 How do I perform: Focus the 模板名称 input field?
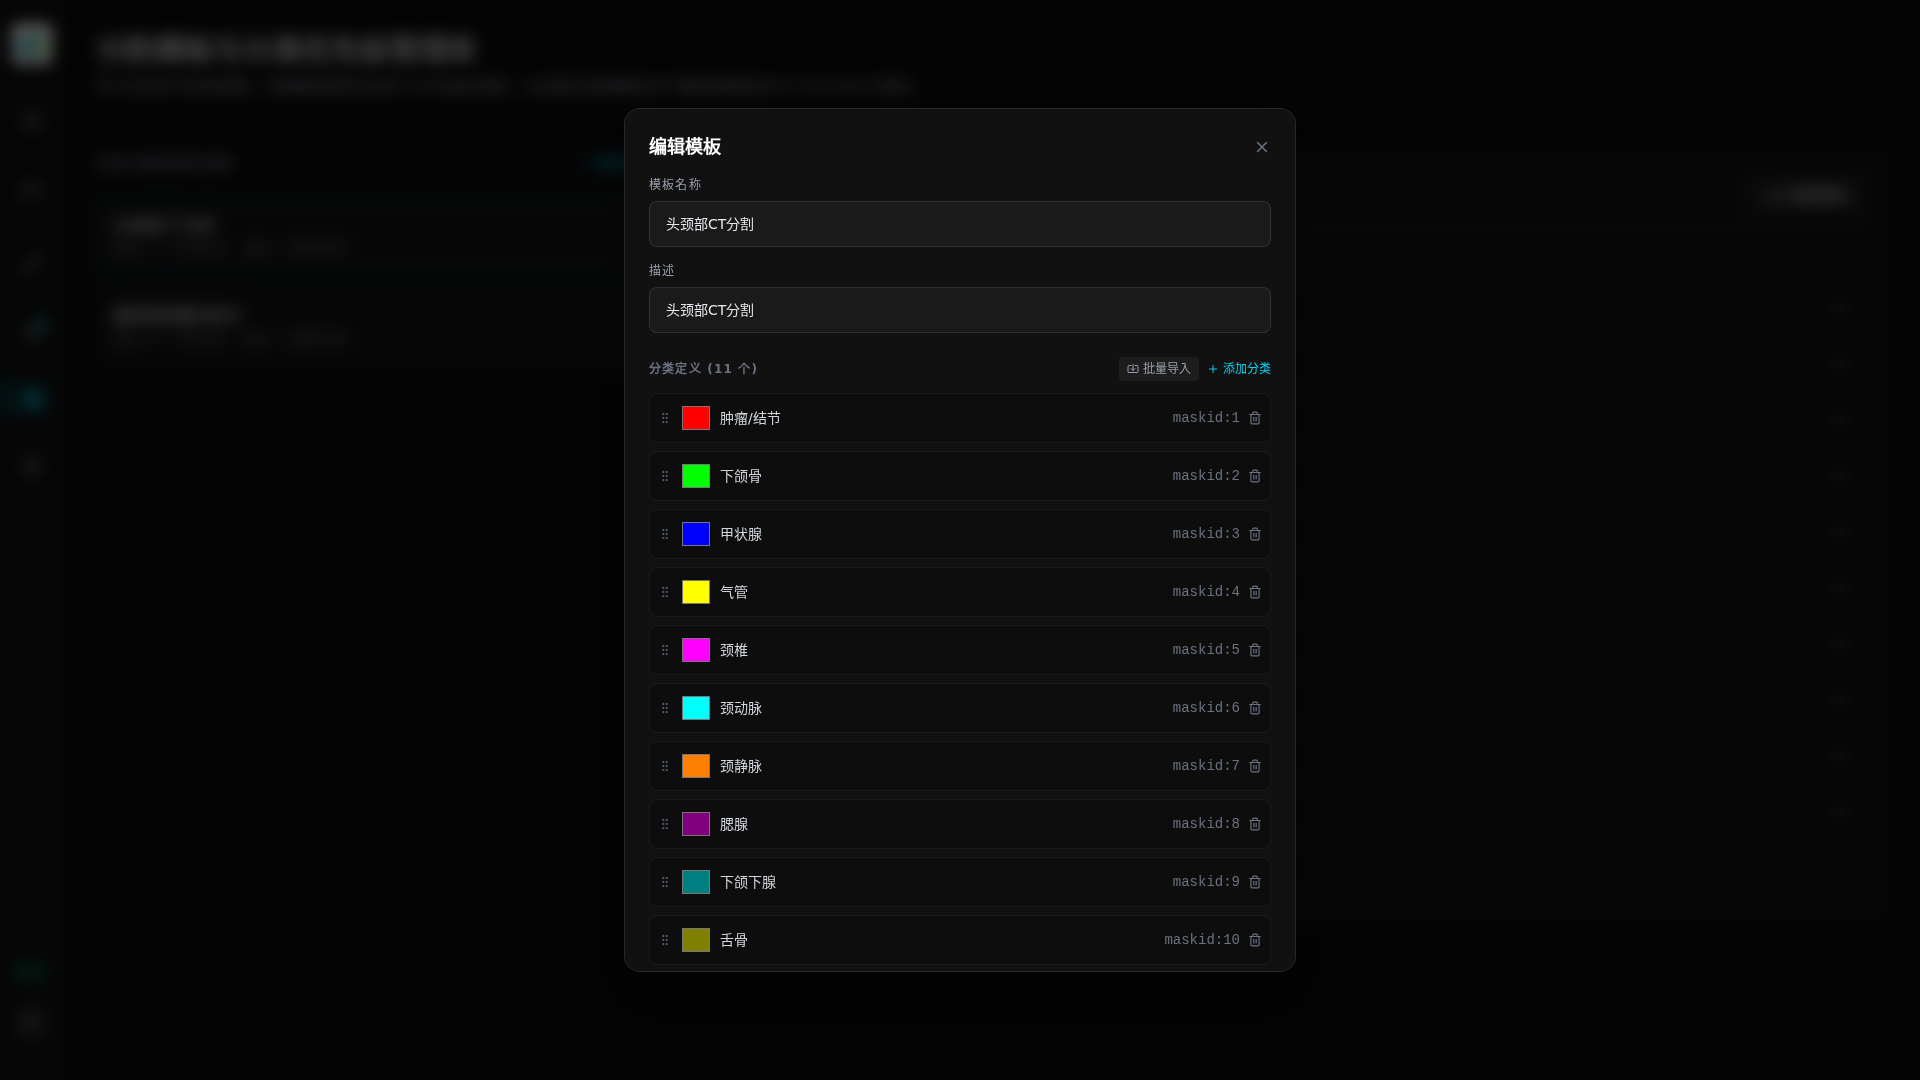coord(960,224)
